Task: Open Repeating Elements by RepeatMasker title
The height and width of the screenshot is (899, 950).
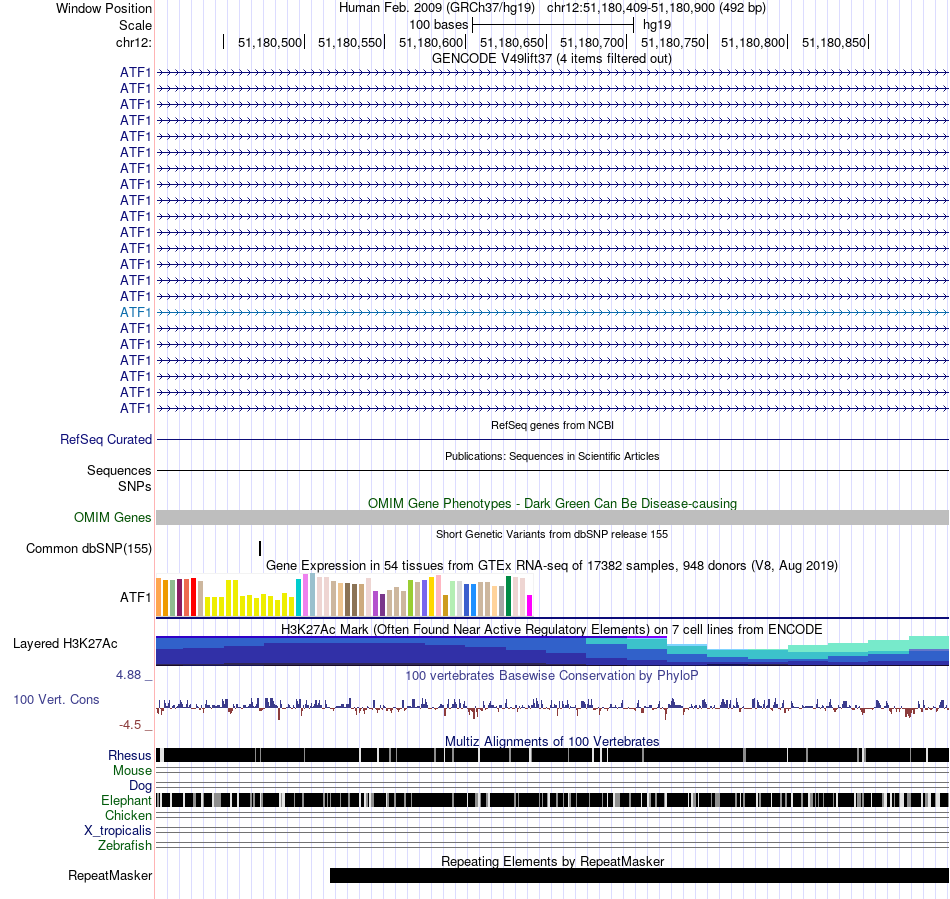Action: (552, 861)
